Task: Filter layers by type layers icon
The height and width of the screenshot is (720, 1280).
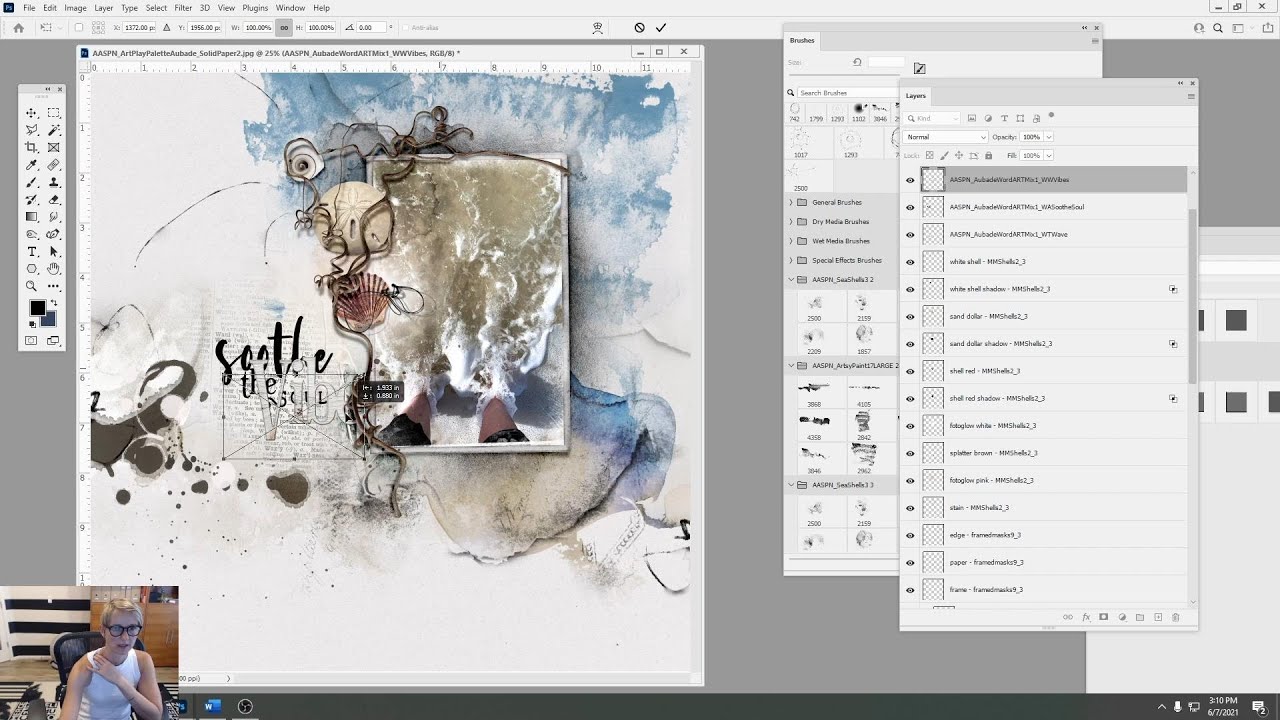Action: pos(1004,118)
